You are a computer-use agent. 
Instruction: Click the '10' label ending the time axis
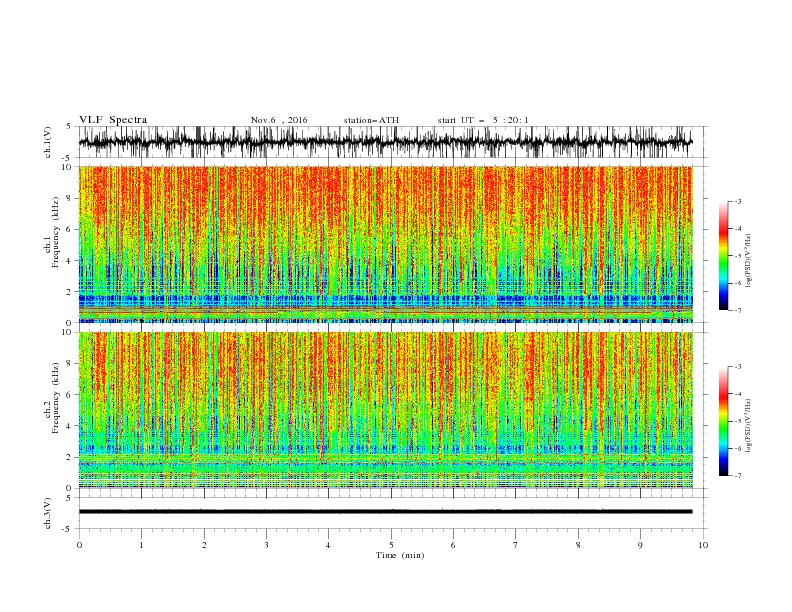[703, 545]
